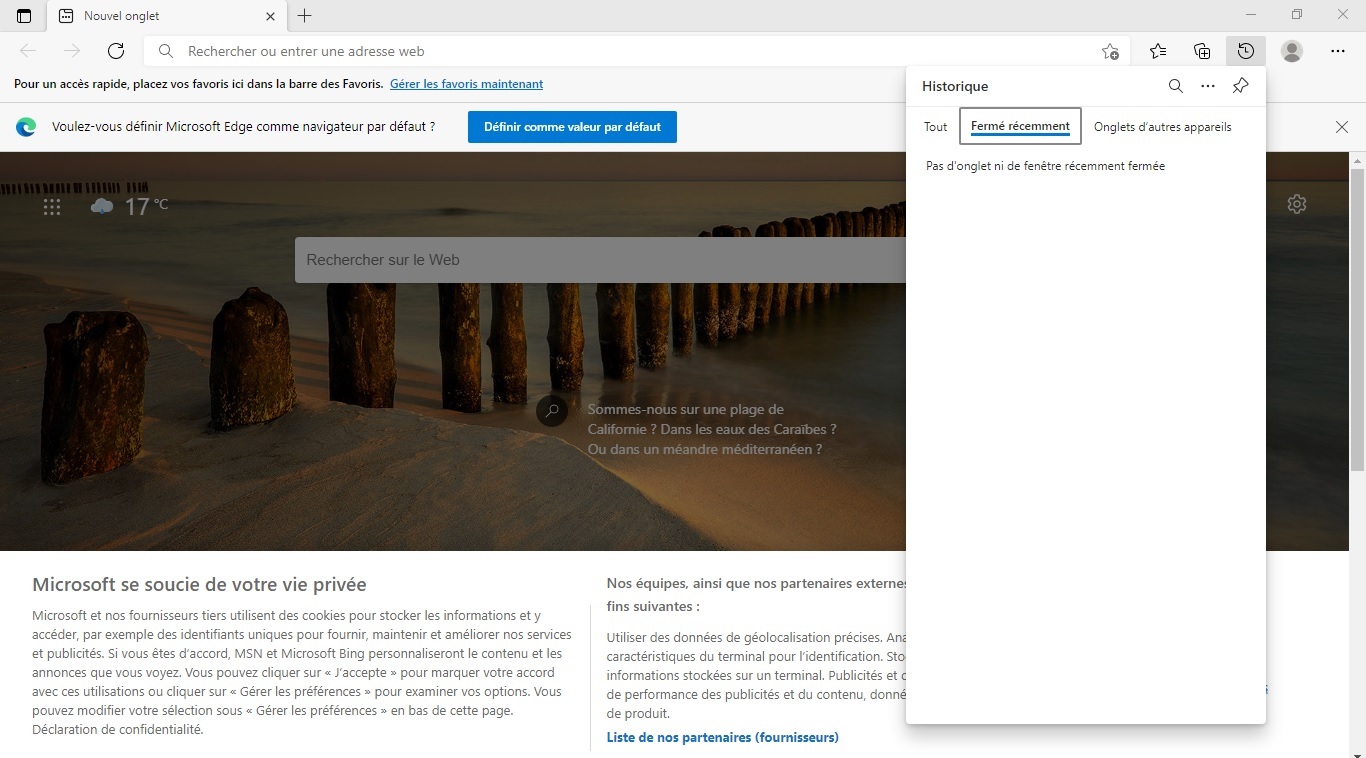Screen dimensions: 1366x758
Task: Refresh the current page
Action: 116,51
